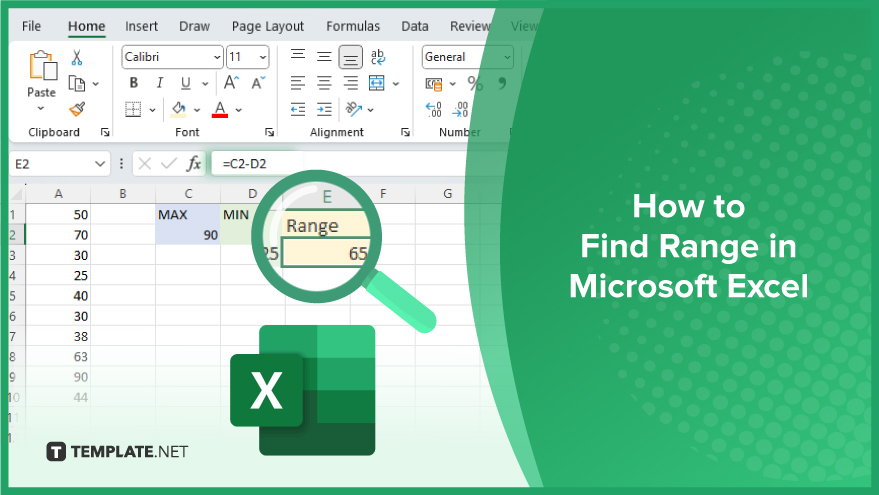Screen dimensions: 879x495
Task: Toggle Italic formatting
Action: point(160,83)
